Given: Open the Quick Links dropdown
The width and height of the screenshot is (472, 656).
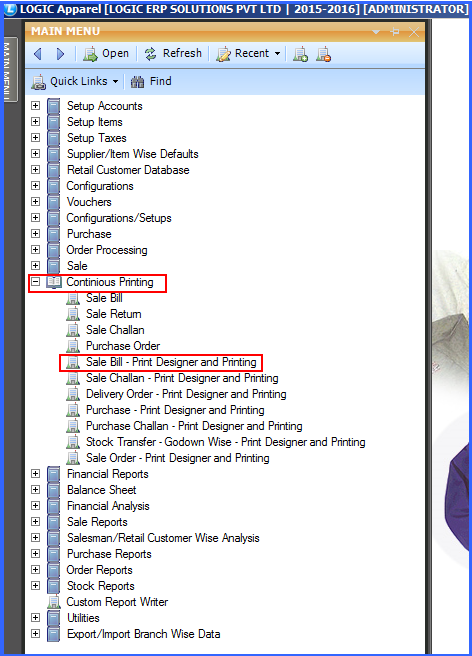Looking at the screenshot, I should pyautogui.click(x=75, y=82).
